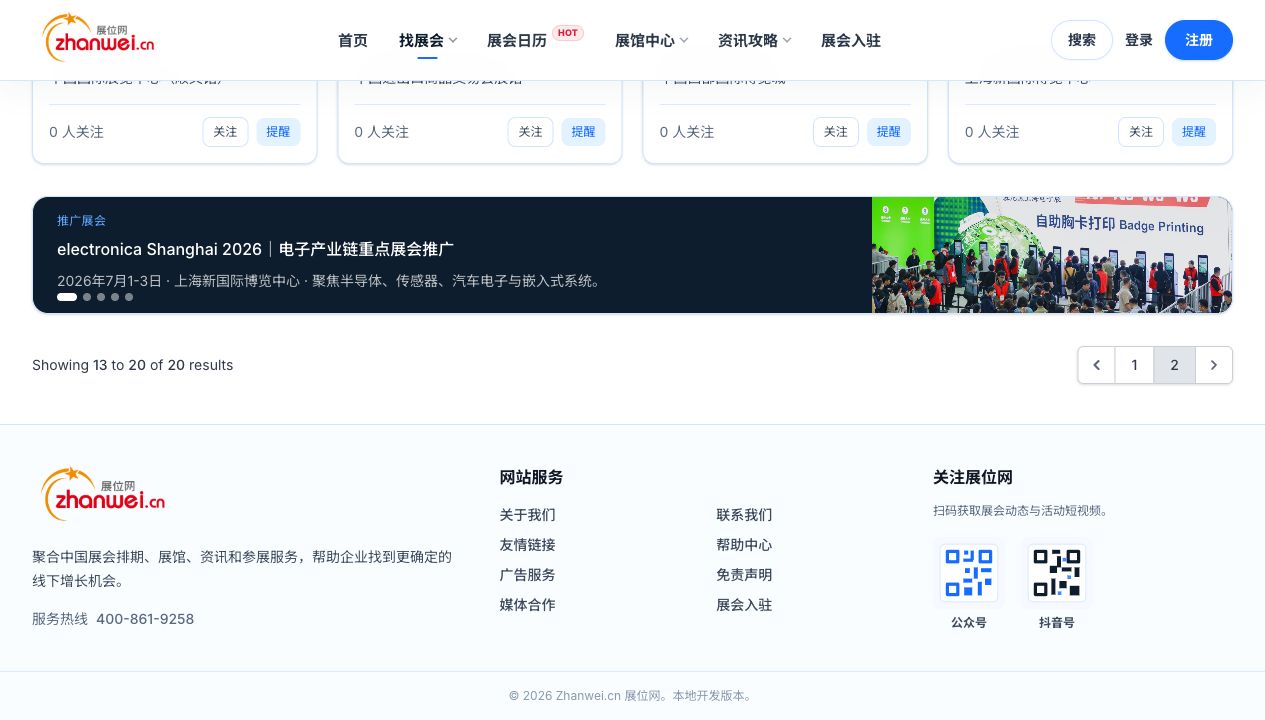Go to 首页 in the navigation

point(353,40)
